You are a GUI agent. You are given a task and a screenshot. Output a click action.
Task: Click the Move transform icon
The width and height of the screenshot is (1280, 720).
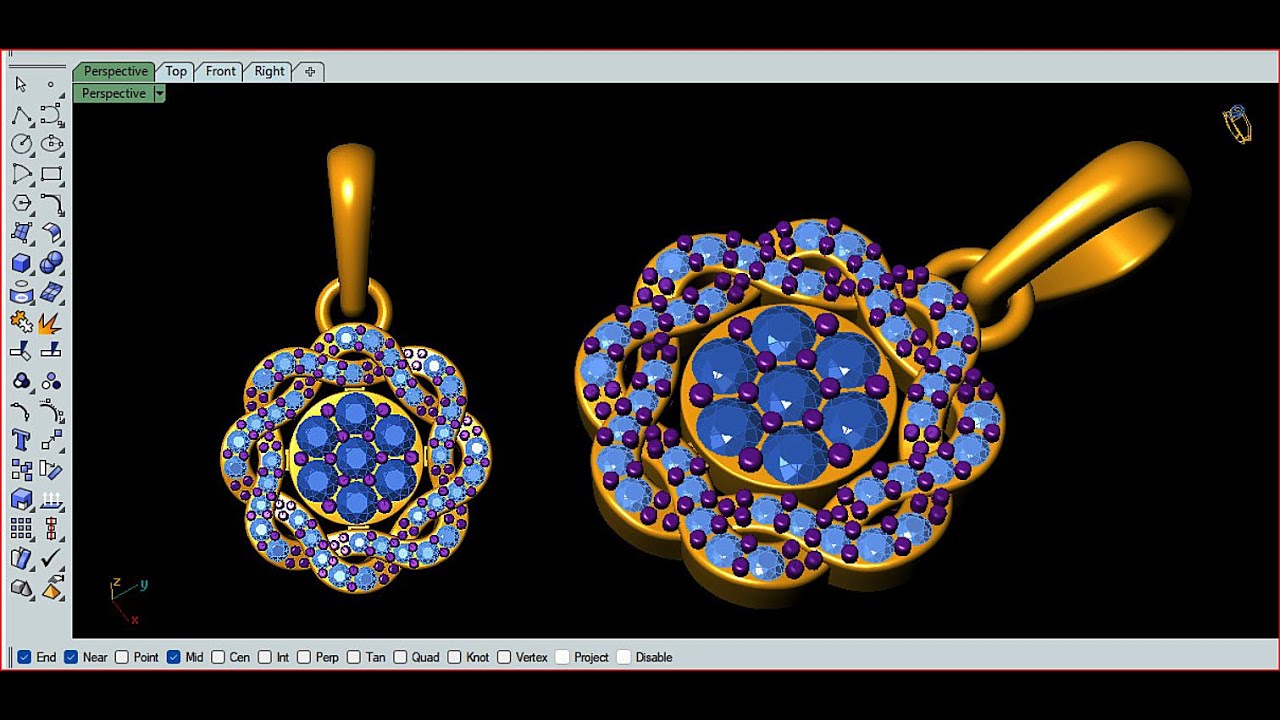[x=51, y=440]
